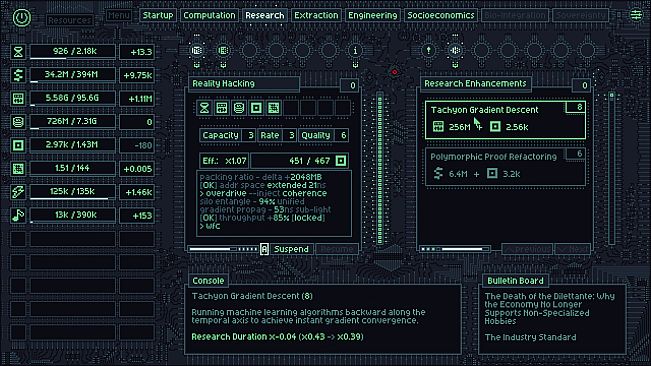Click the Suspend button
The image size is (651, 366).
pyautogui.click(x=291, y=249)
